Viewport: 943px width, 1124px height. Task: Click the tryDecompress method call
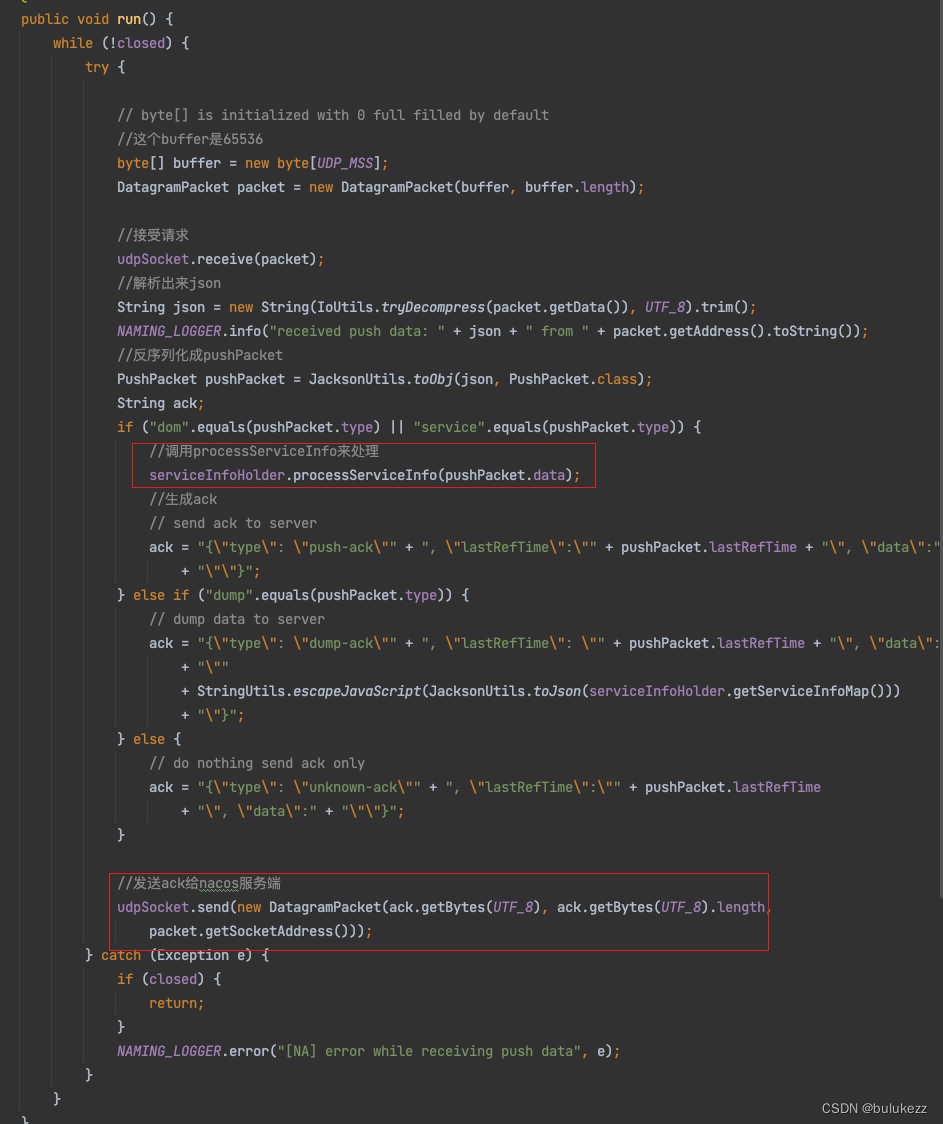coord(433,308)
